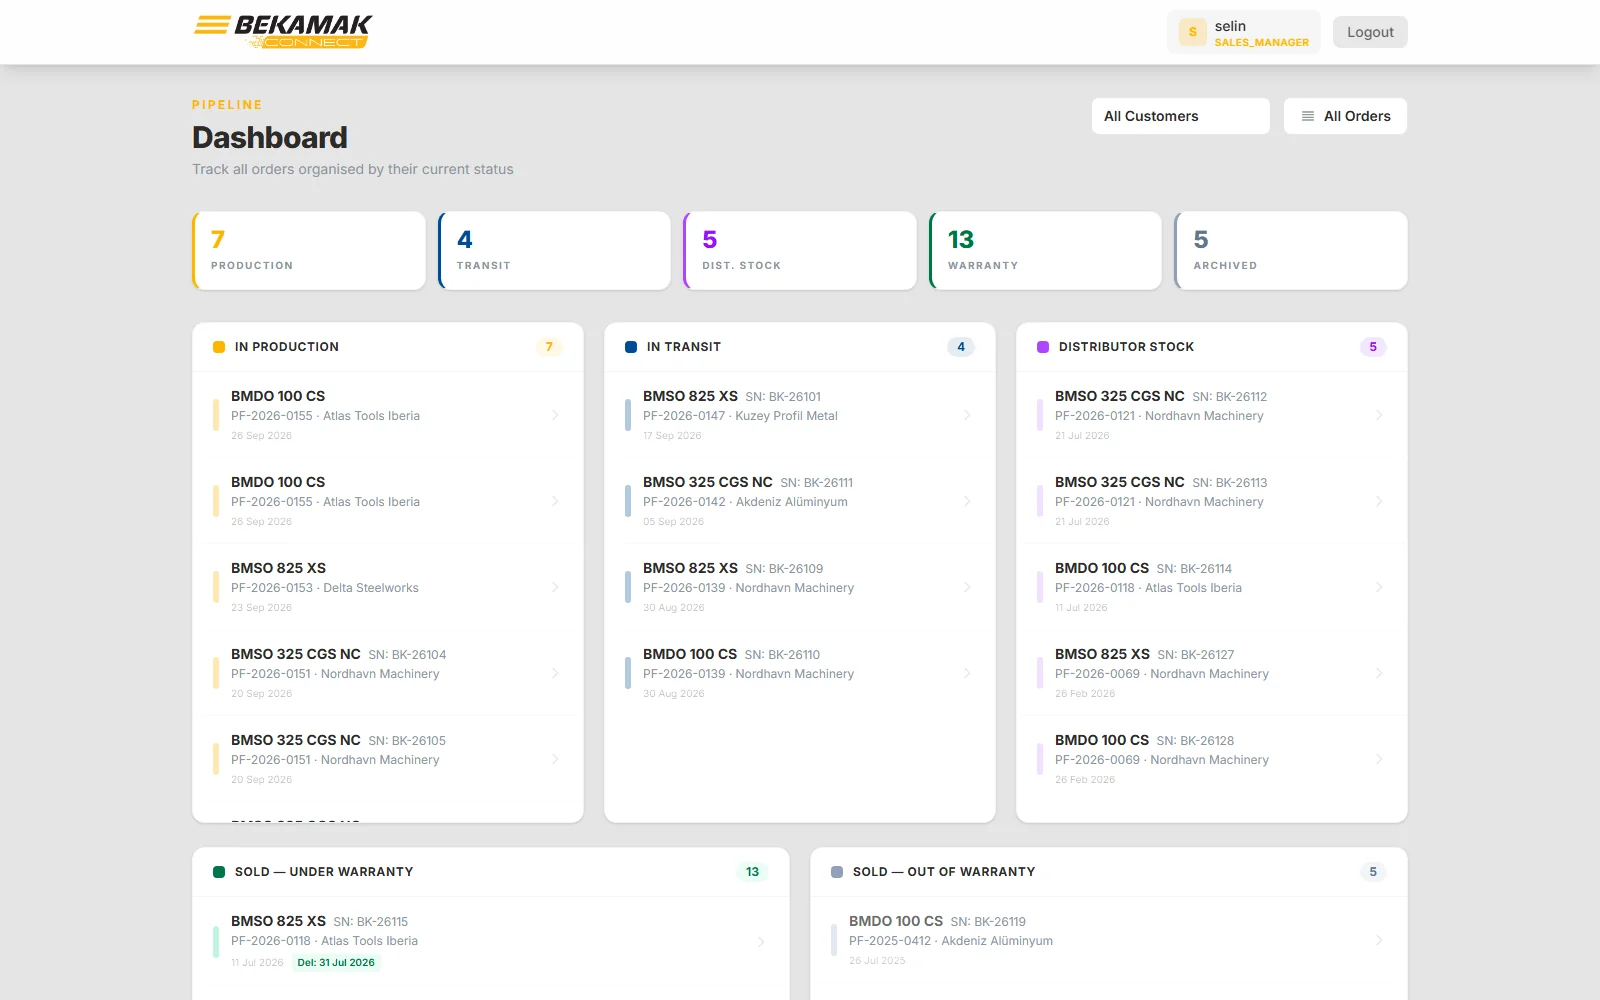Image resolution: width=1600 pixels, height=1000 pixels.
Task: Expand BMDO 100 CS BK-26128 chevron
Action: [1379, 759]
